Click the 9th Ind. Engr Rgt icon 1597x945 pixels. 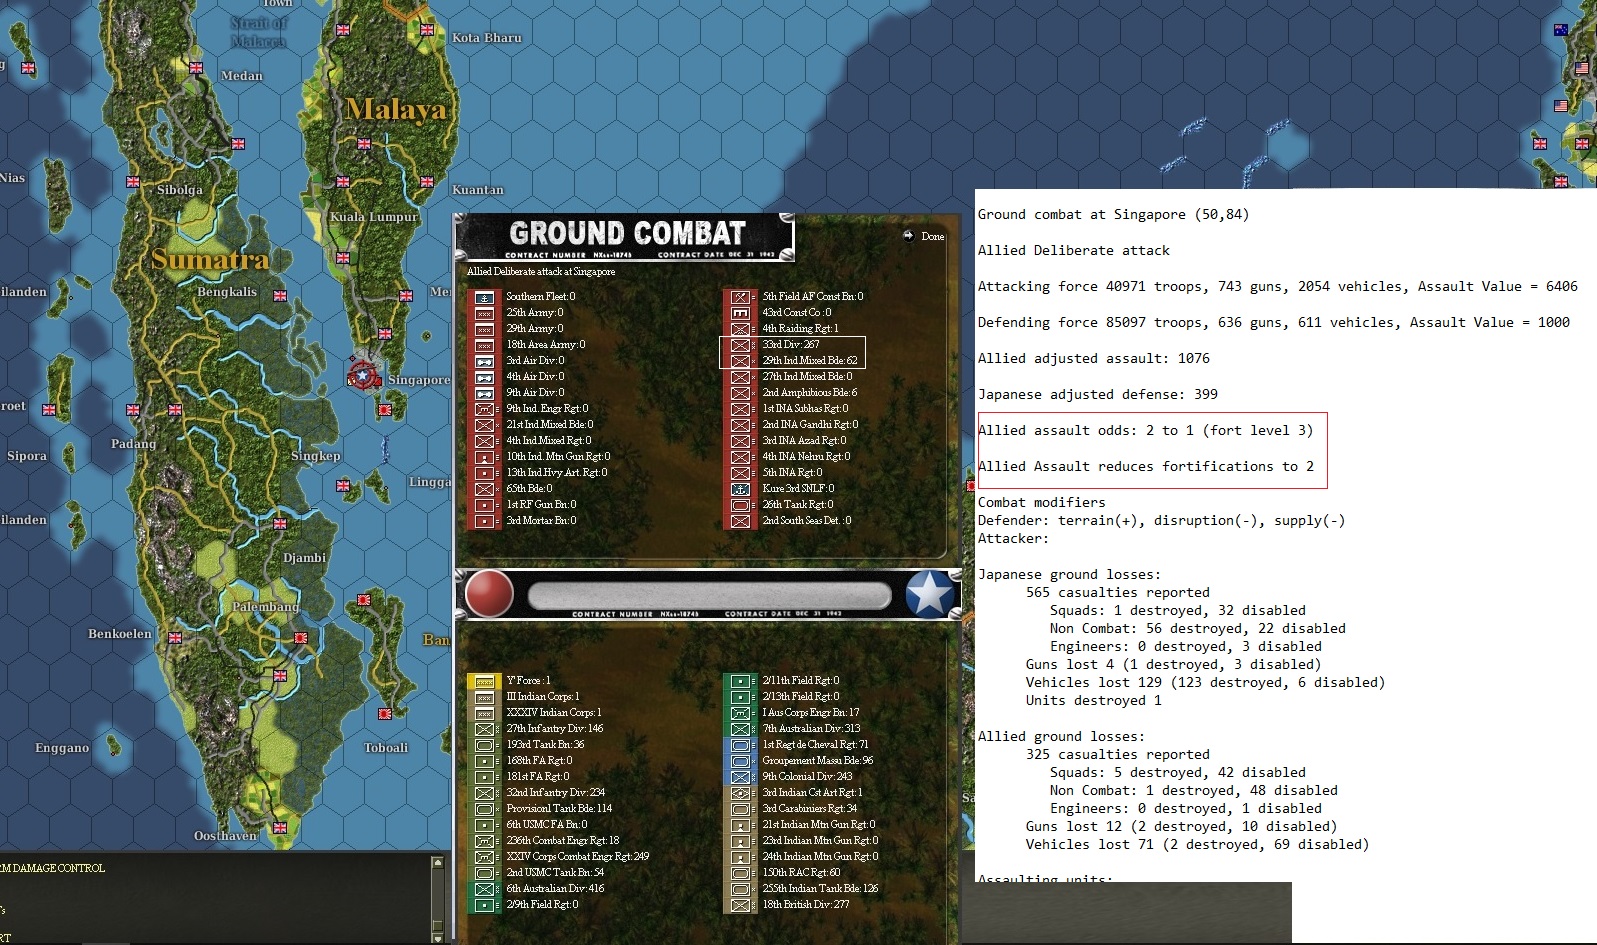click(x=485, y=409)
